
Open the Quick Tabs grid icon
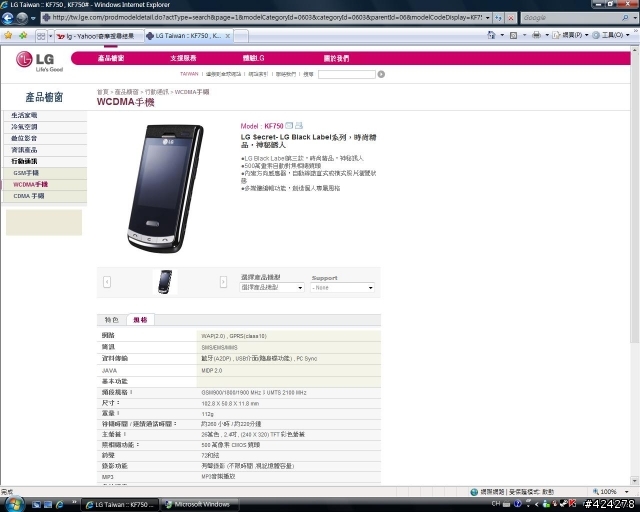[x=41, y=36]
